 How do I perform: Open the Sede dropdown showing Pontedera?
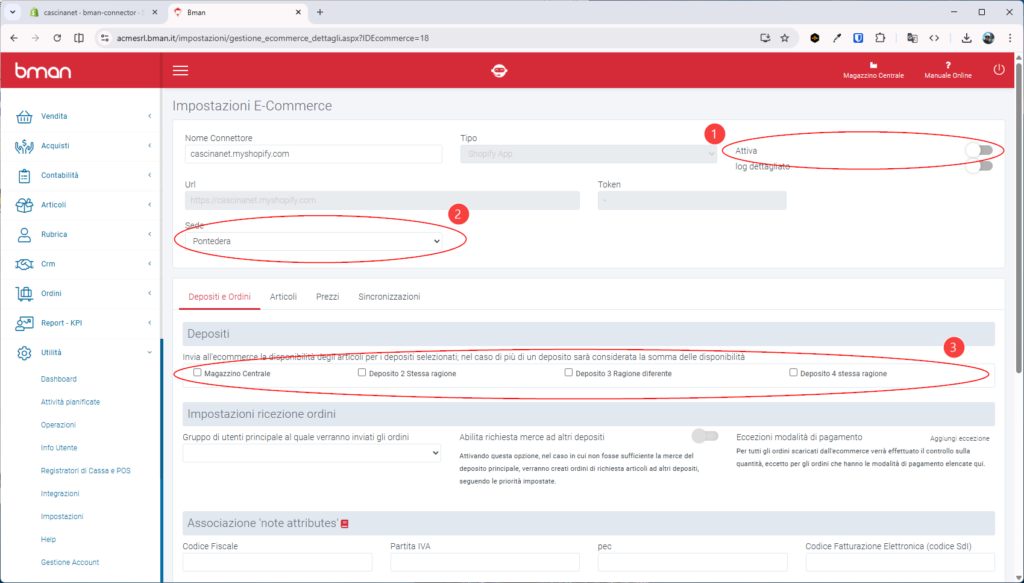[313, 241]
